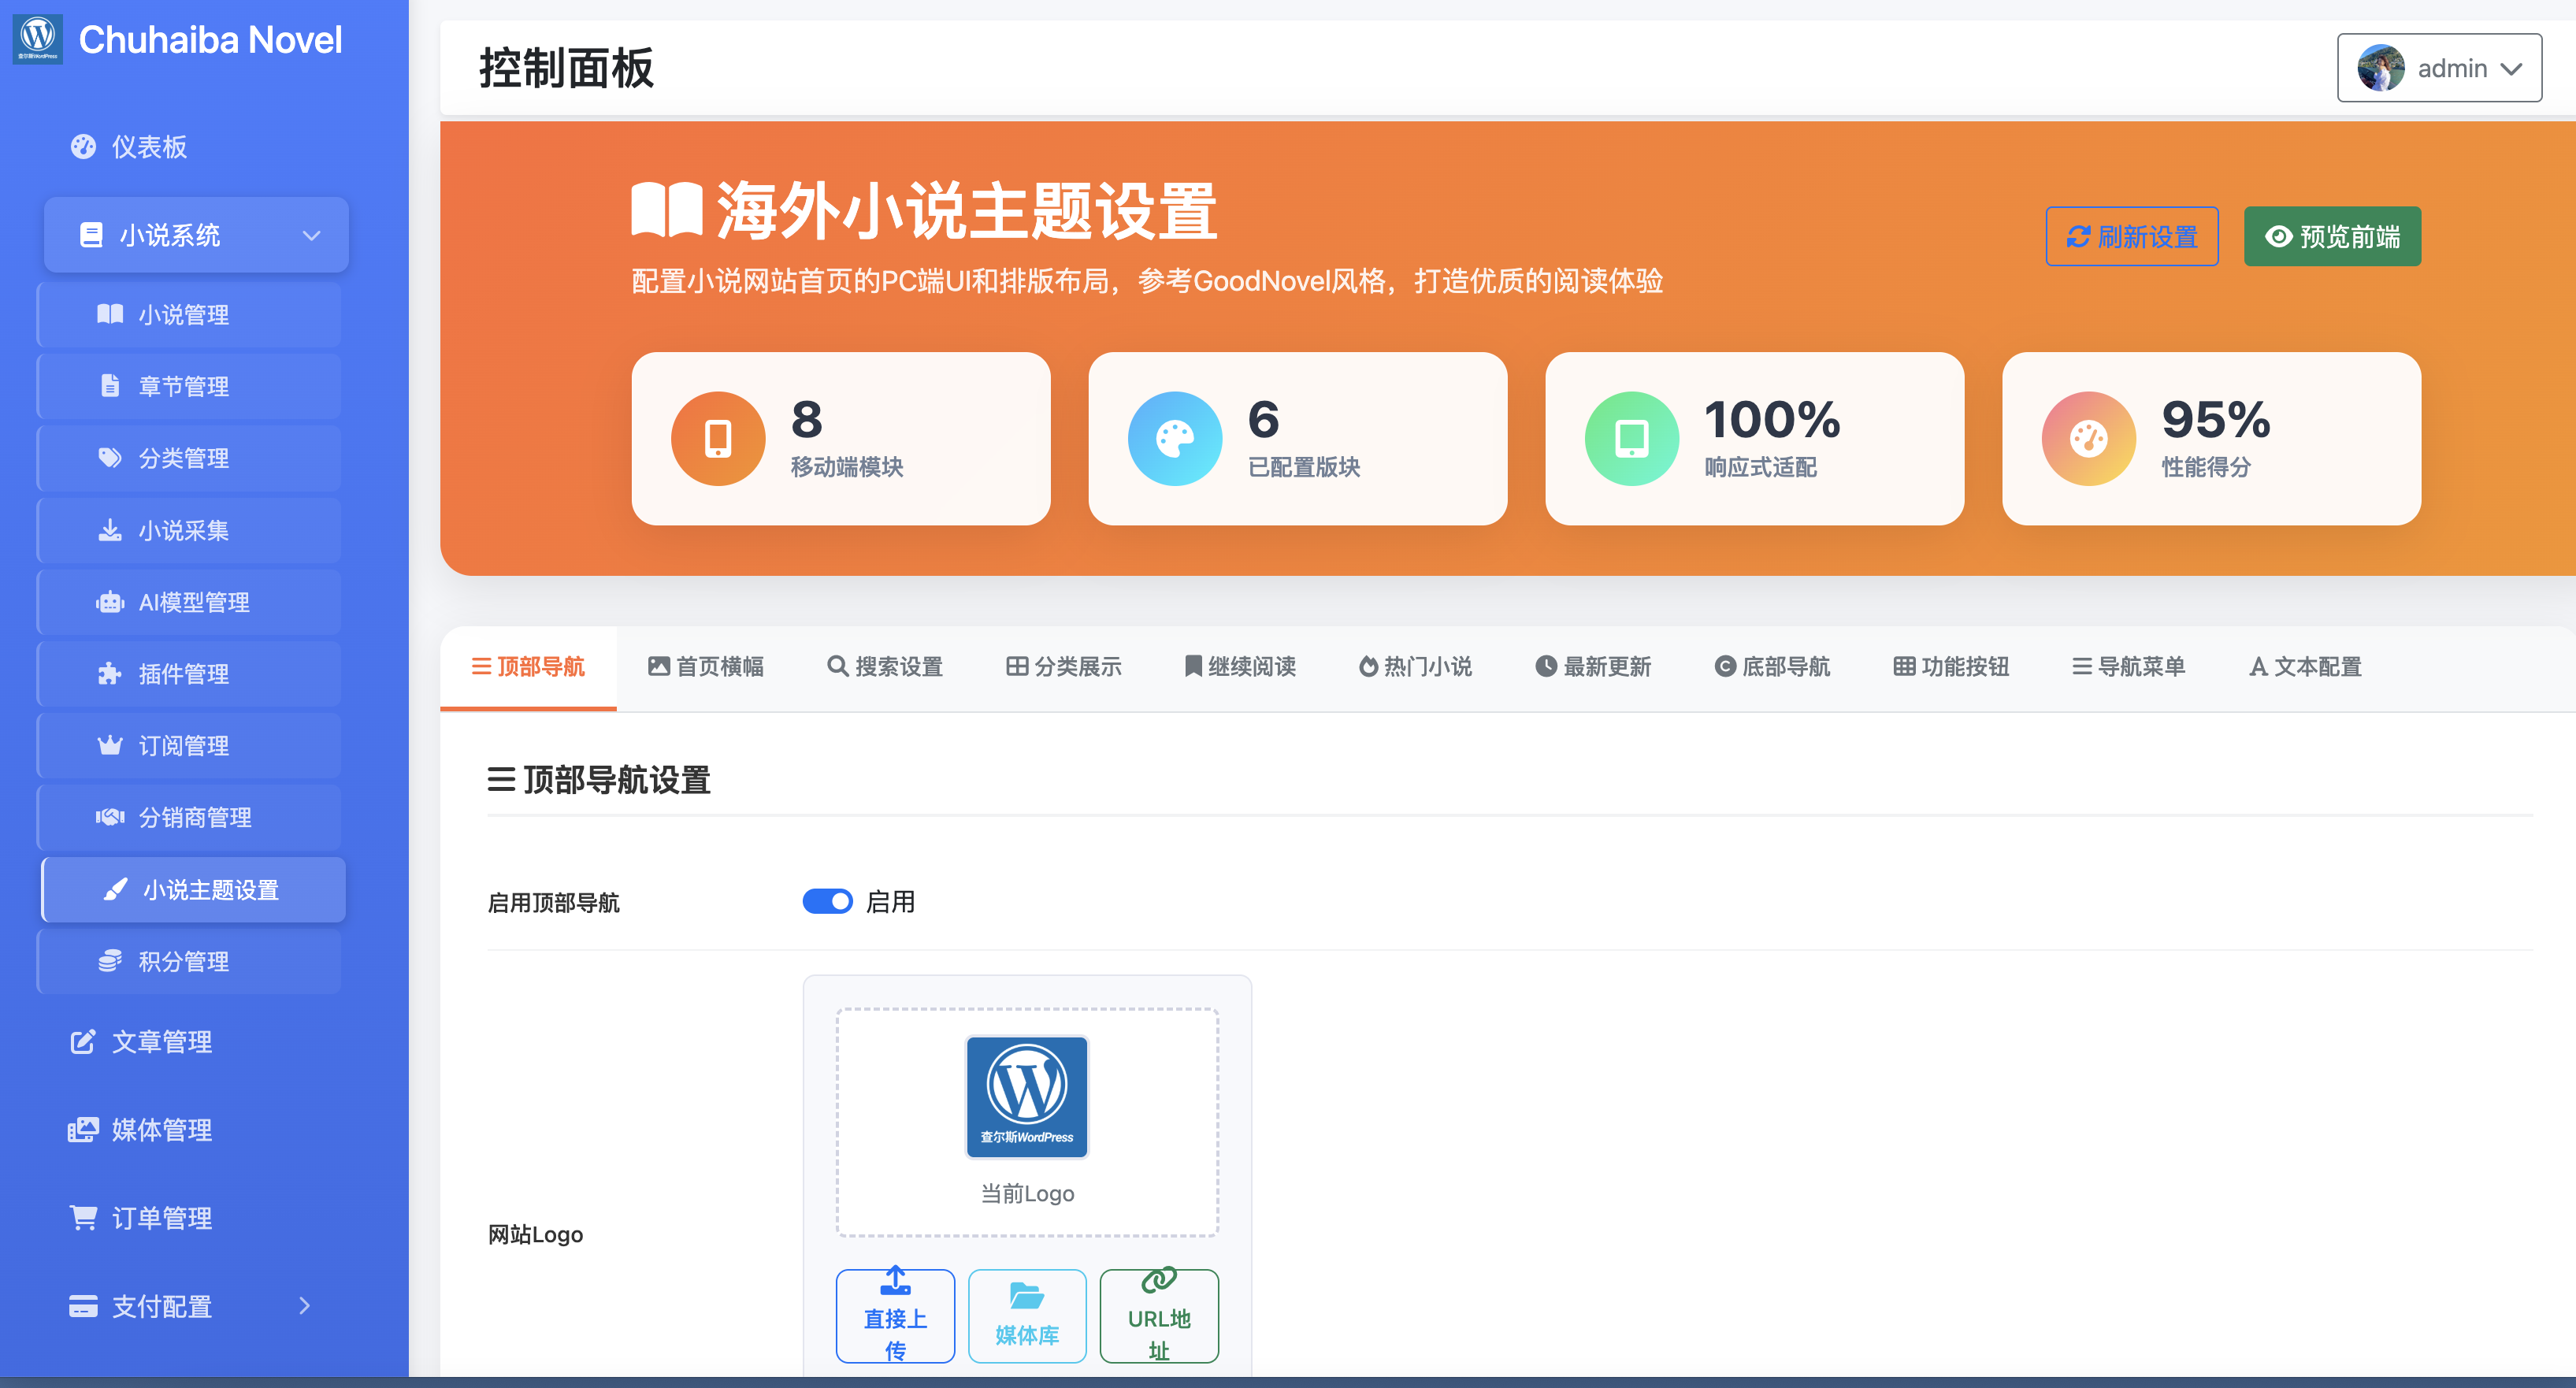Click the 插件管理 puzzle icon
The width and height of the screenshot is (2576, 1388).
click(x=110, y=674)
